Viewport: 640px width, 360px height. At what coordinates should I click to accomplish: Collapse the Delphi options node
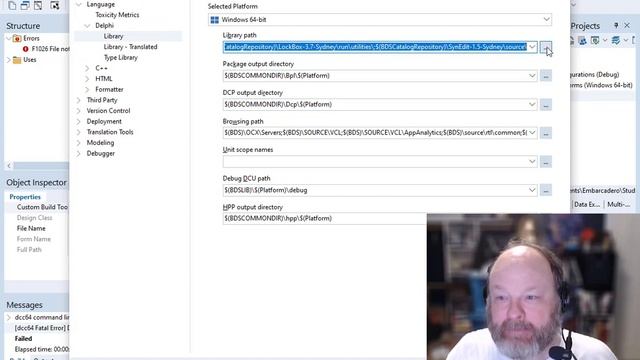87,26
